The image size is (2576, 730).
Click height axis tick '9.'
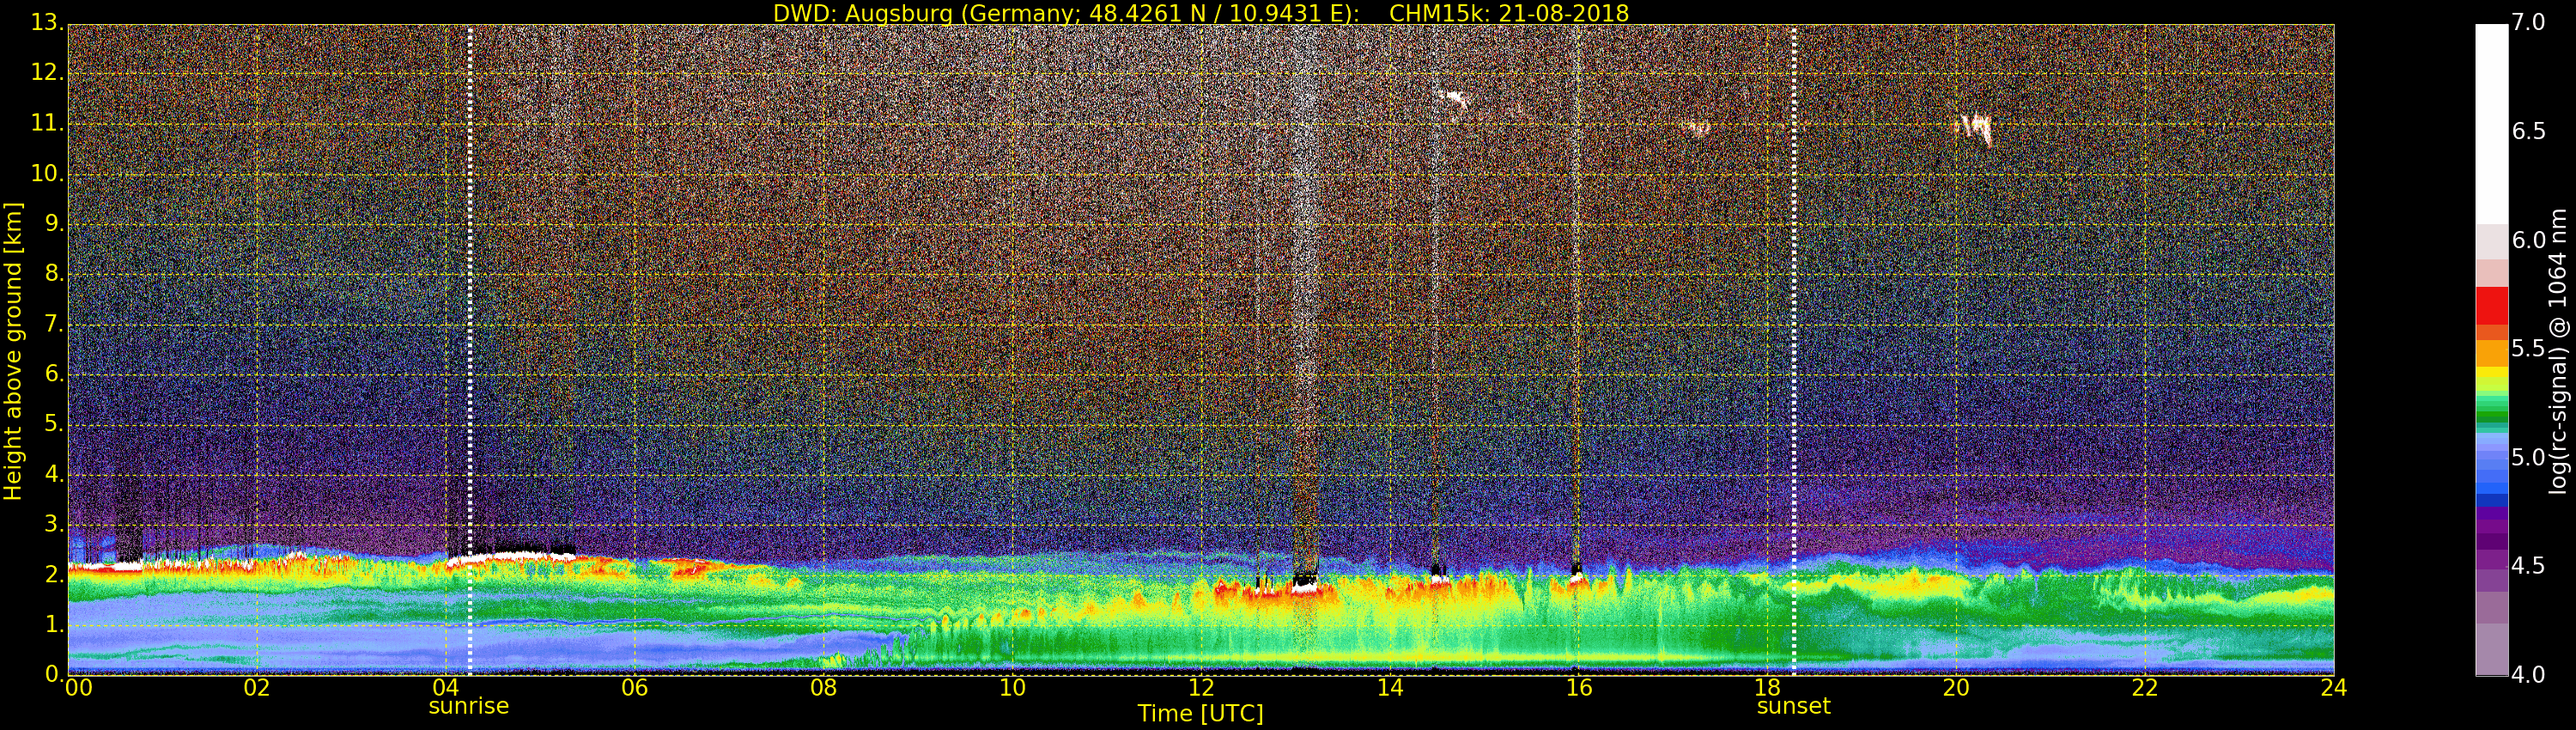[54, 223]
